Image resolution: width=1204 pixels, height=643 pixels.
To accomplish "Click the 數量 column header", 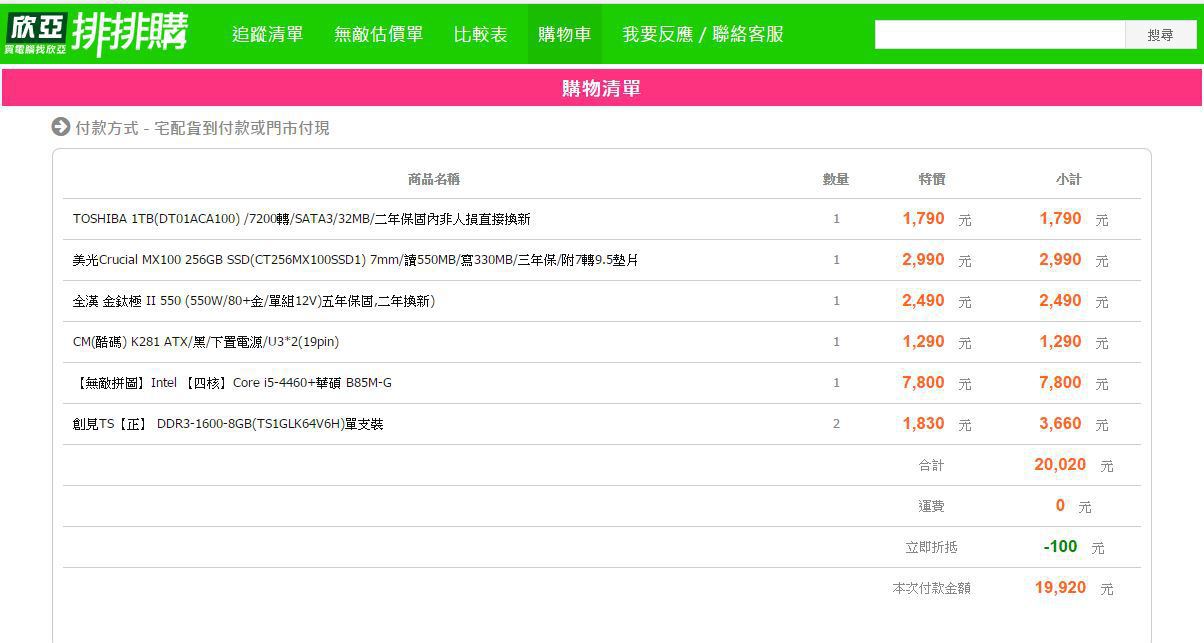I will point(836,179).
